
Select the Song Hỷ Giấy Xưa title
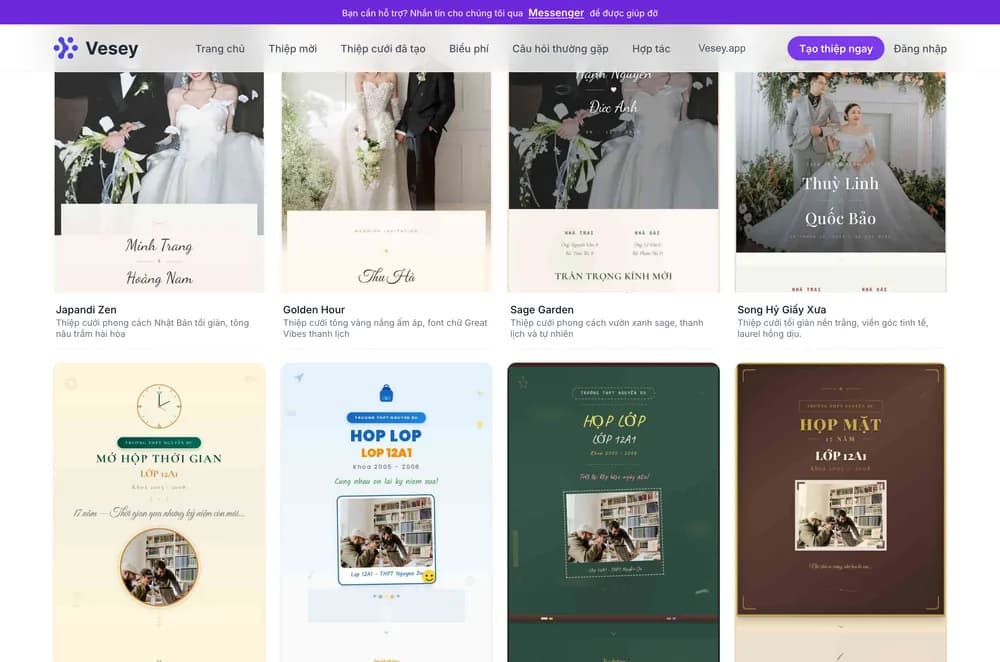[x=781, y=309]
